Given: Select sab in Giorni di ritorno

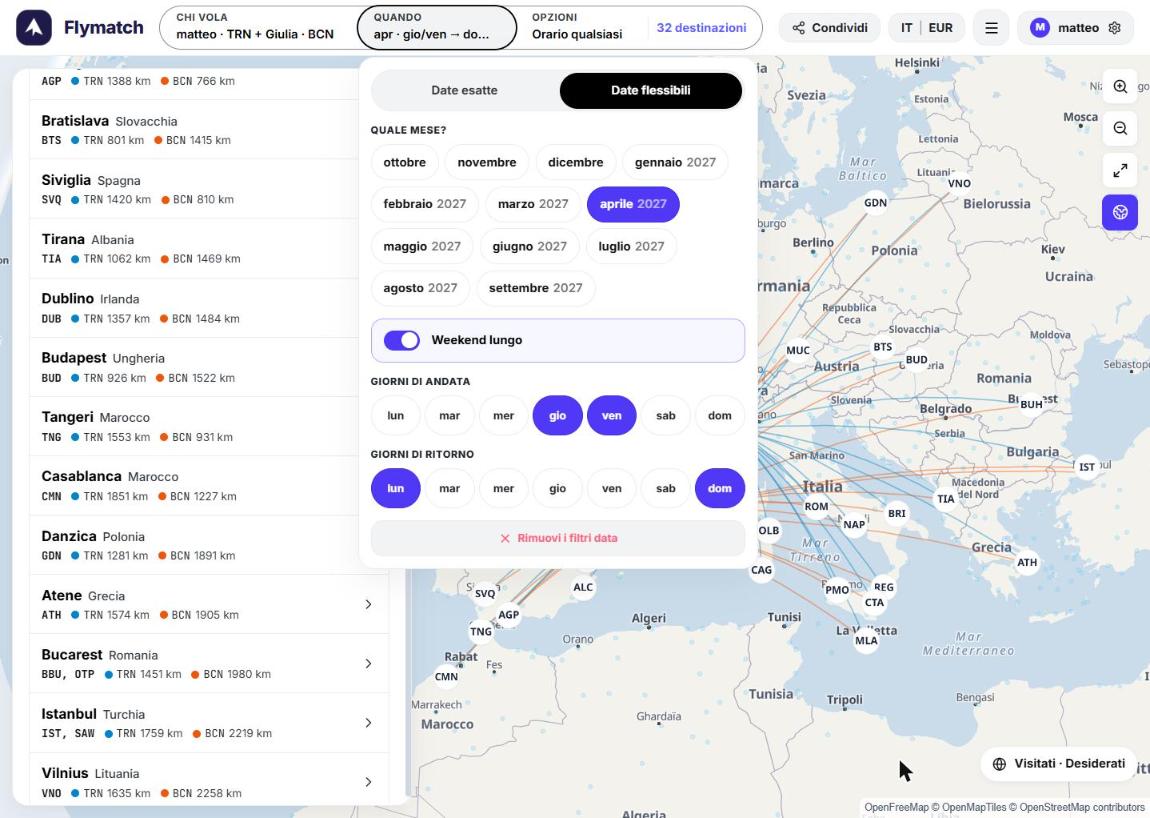Looking at the screenshot, I should coord(665,488).
